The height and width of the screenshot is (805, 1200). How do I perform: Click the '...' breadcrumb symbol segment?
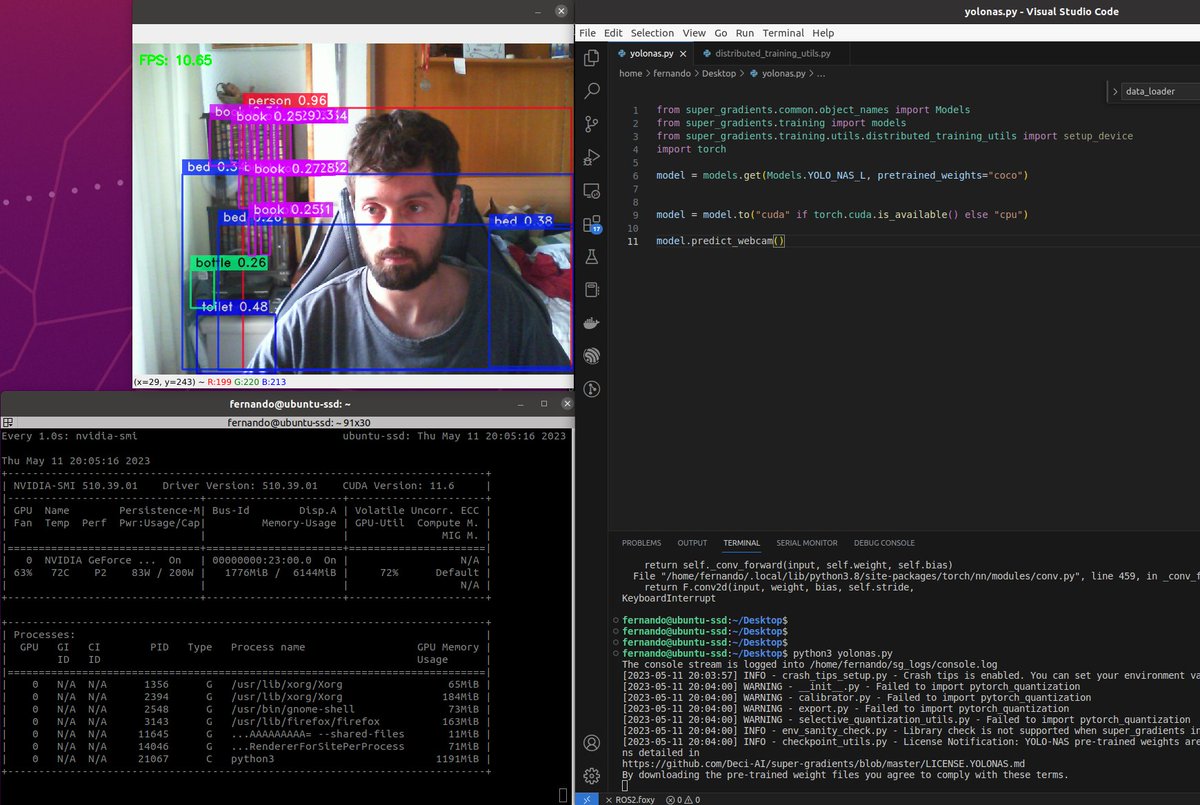pos(821,73)
